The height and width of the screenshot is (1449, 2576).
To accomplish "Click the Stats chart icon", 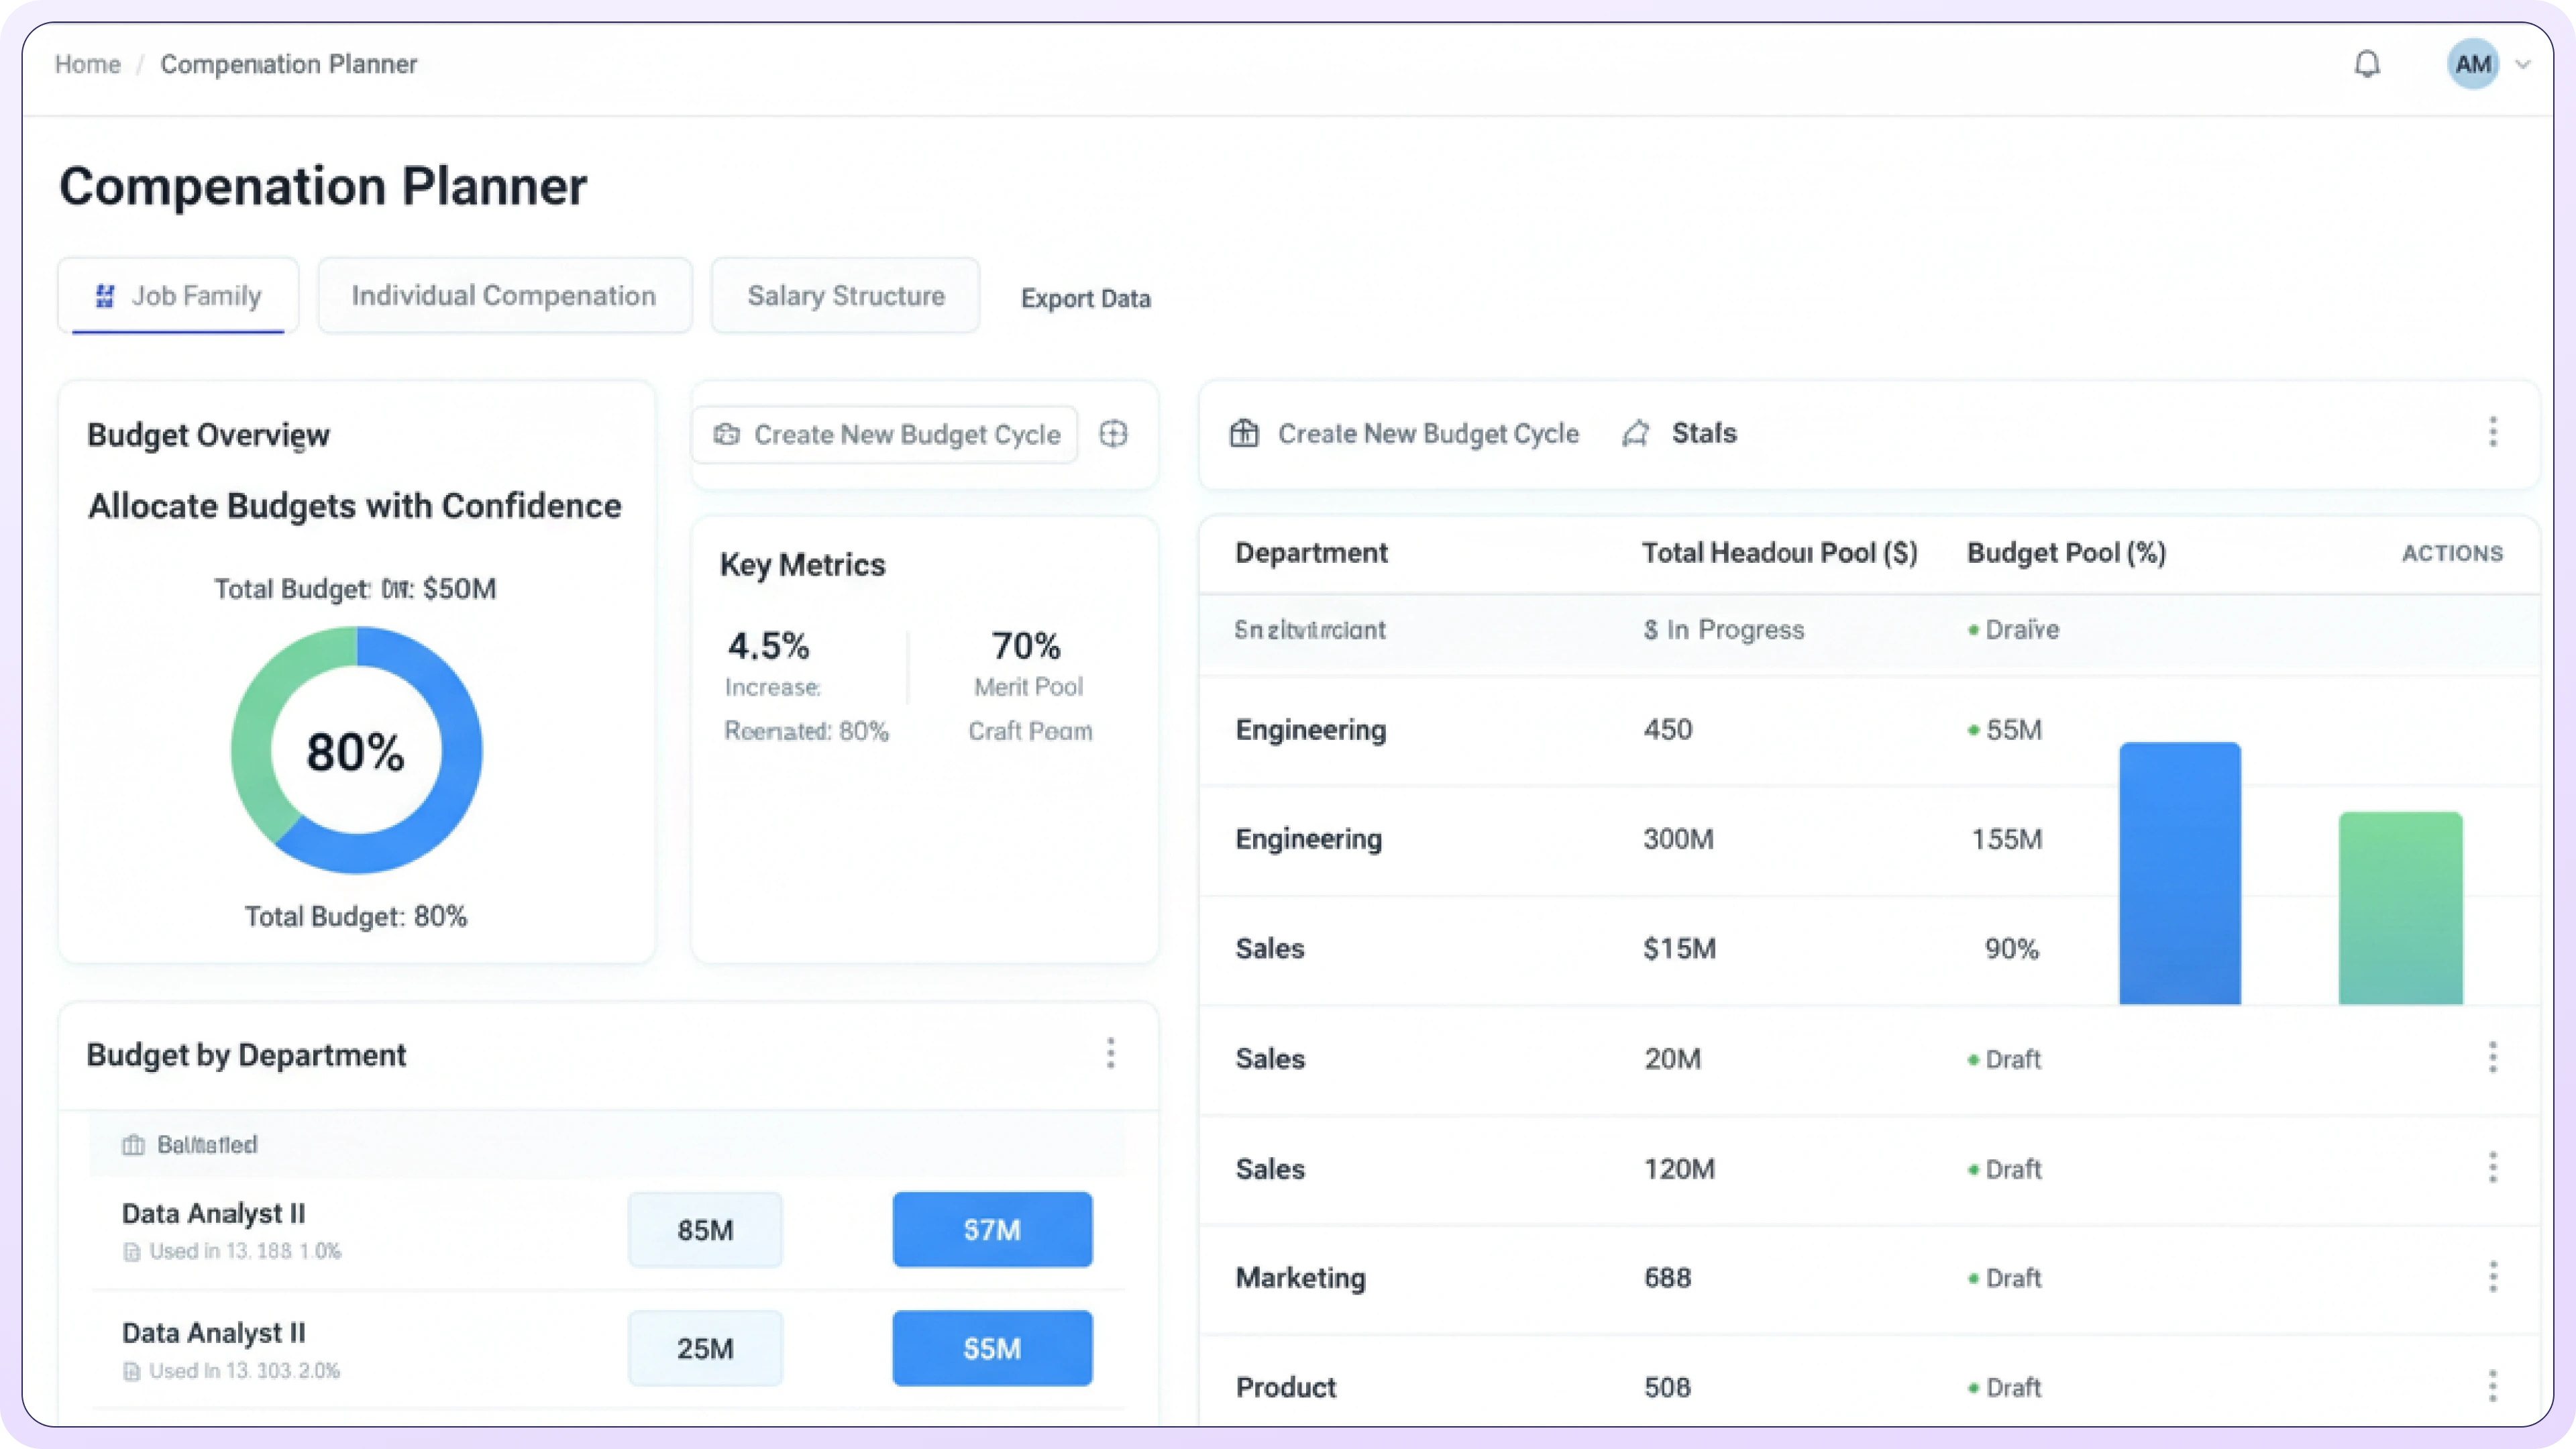I will [1636, 433].
